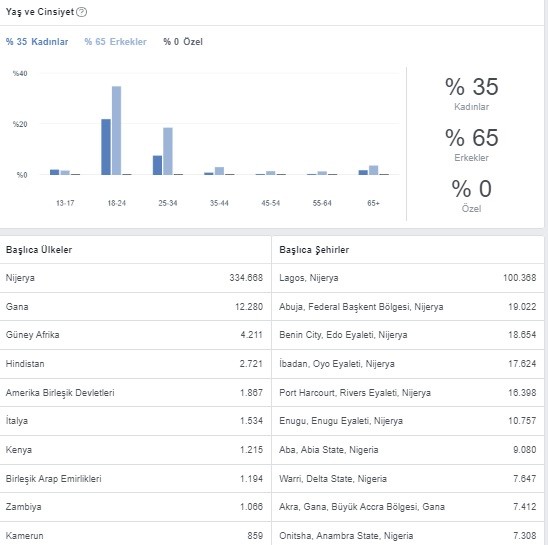Open the Nijerya country row
The image size is (548, 545).
click(135, 278)
